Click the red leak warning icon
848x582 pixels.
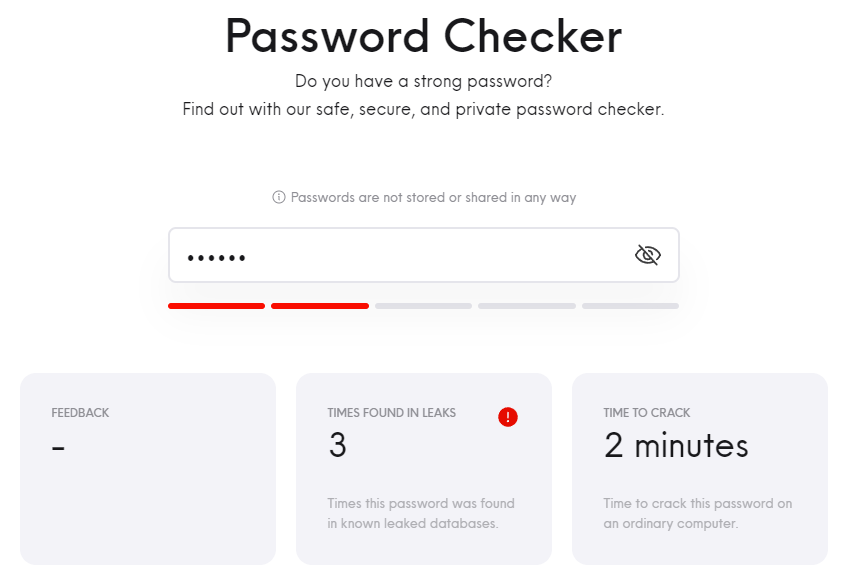pyautogui.click(x=508, y=417)
